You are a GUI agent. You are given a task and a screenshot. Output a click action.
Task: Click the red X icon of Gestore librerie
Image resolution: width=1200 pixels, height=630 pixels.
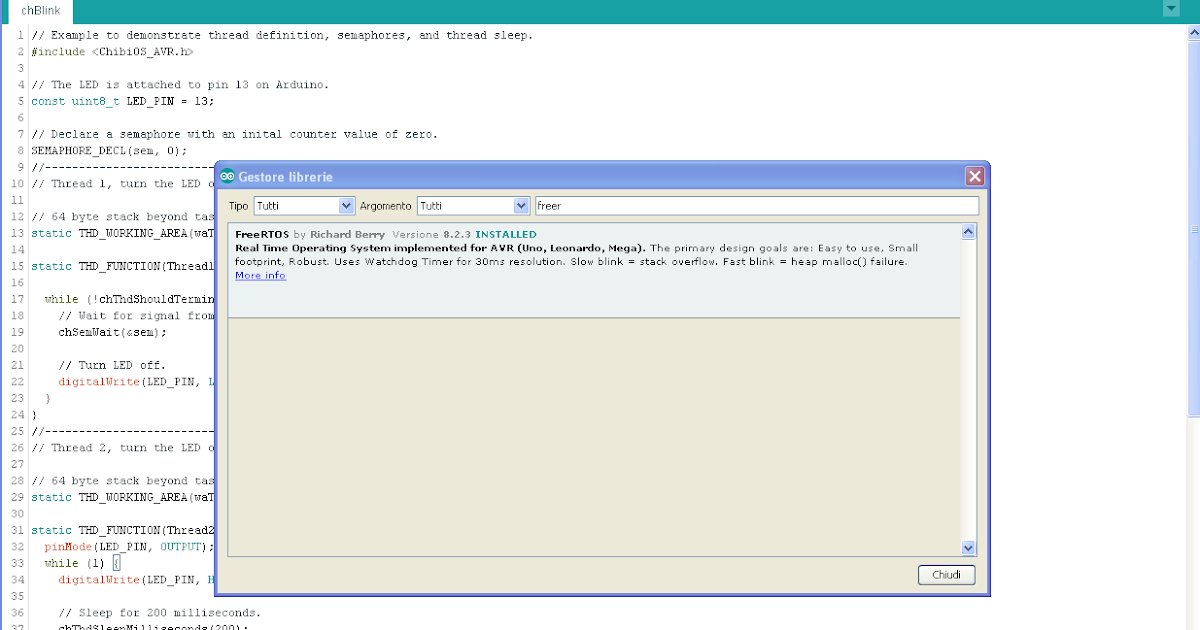click(974, 175)
